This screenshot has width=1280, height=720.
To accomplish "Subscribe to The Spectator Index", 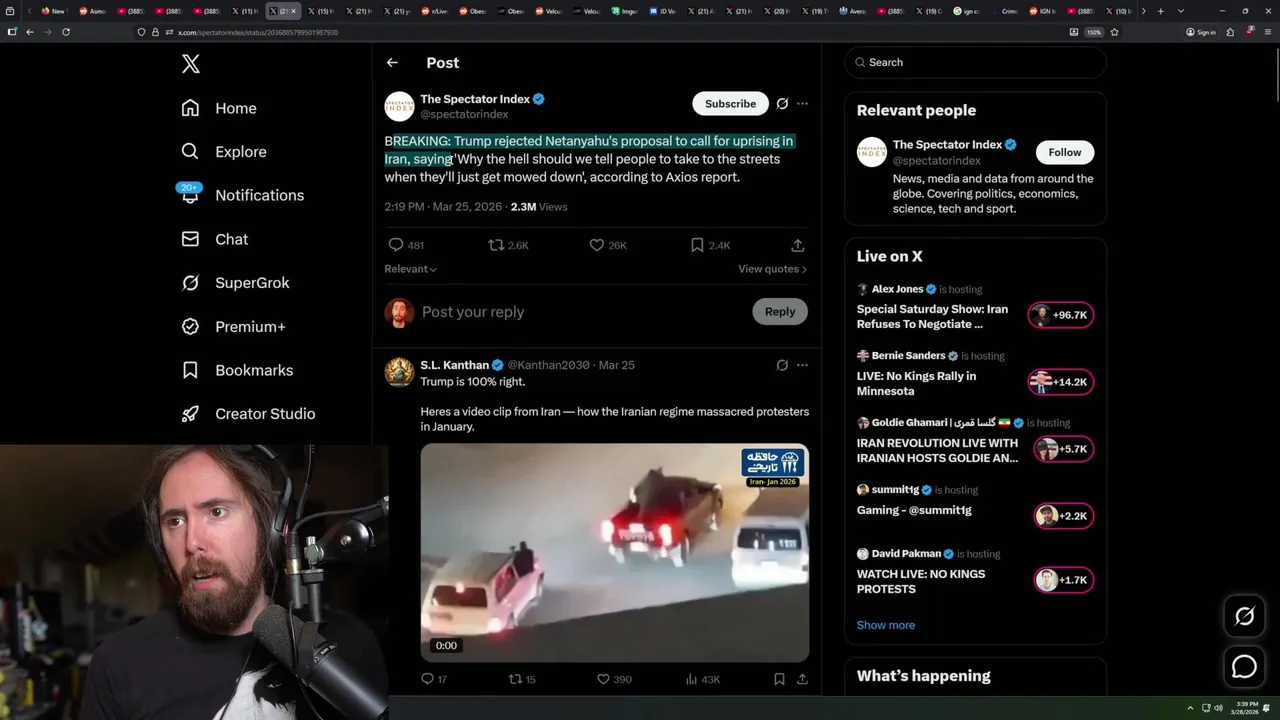I will (x=730, y=104).
